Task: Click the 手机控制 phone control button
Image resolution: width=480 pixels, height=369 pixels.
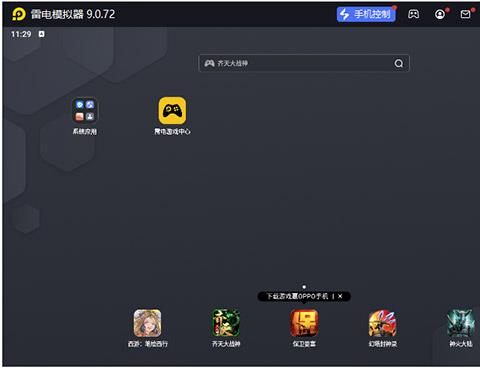Action: click(366, 14)
